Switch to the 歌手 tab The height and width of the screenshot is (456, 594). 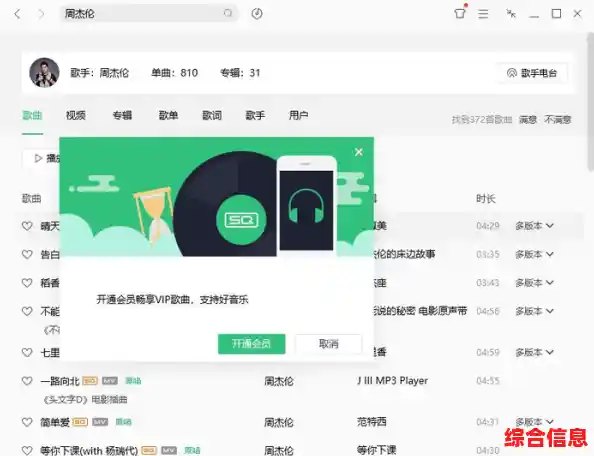[x=255, y=115]
